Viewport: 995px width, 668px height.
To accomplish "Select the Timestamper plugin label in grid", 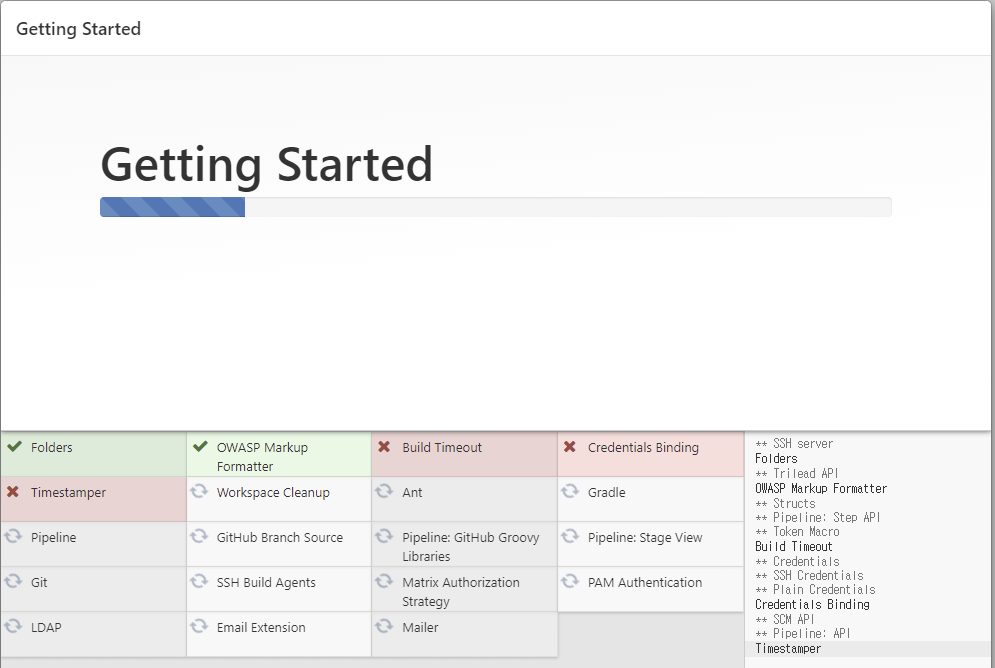I will click(x=68, y=492).
